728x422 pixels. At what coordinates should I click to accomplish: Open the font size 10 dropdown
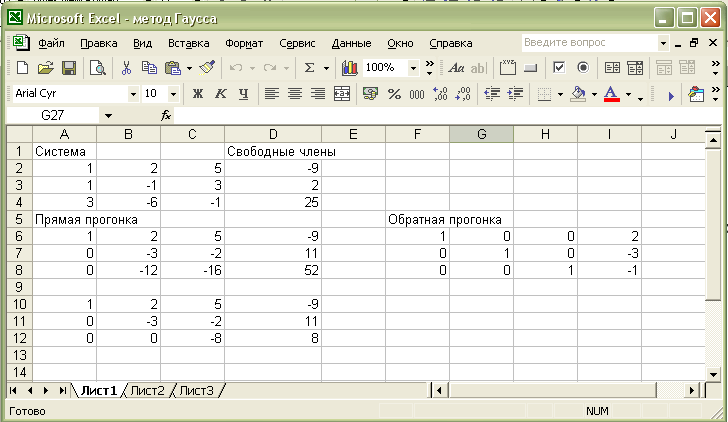173,94
